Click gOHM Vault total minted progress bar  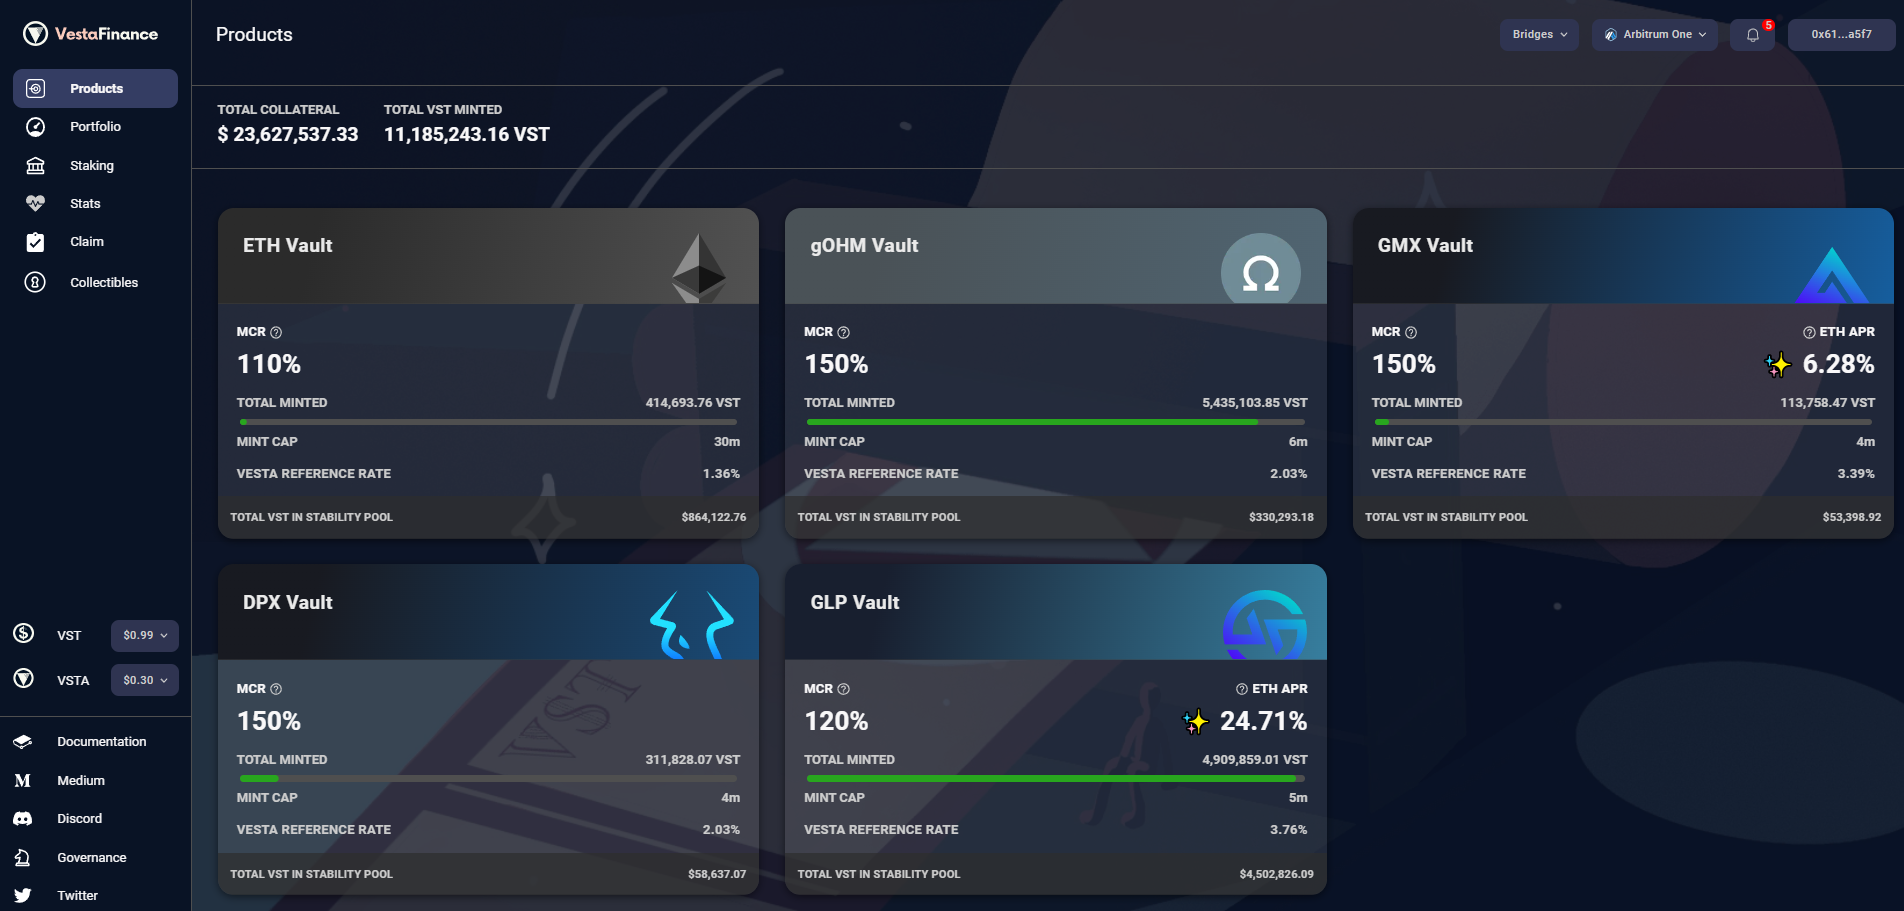(x=1056, y=422)
